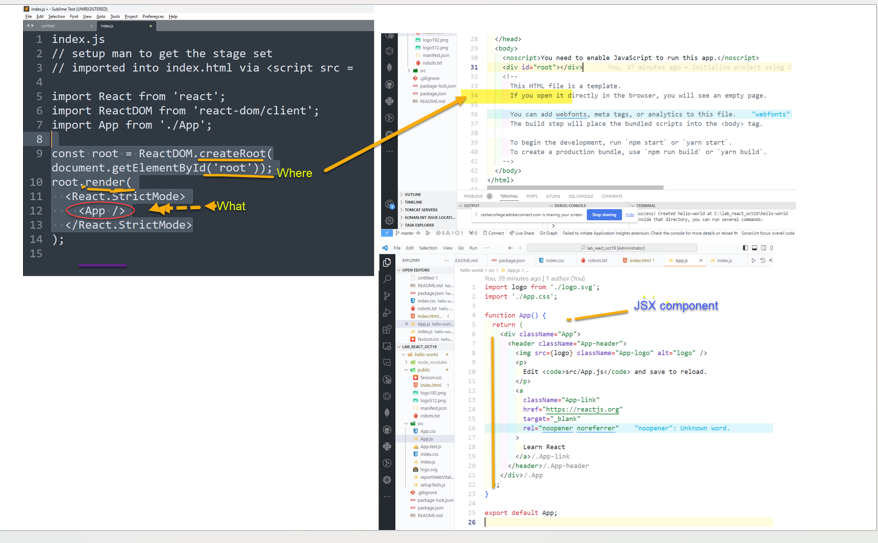Click the history icon beside the editor tabs

coord(762,260)
